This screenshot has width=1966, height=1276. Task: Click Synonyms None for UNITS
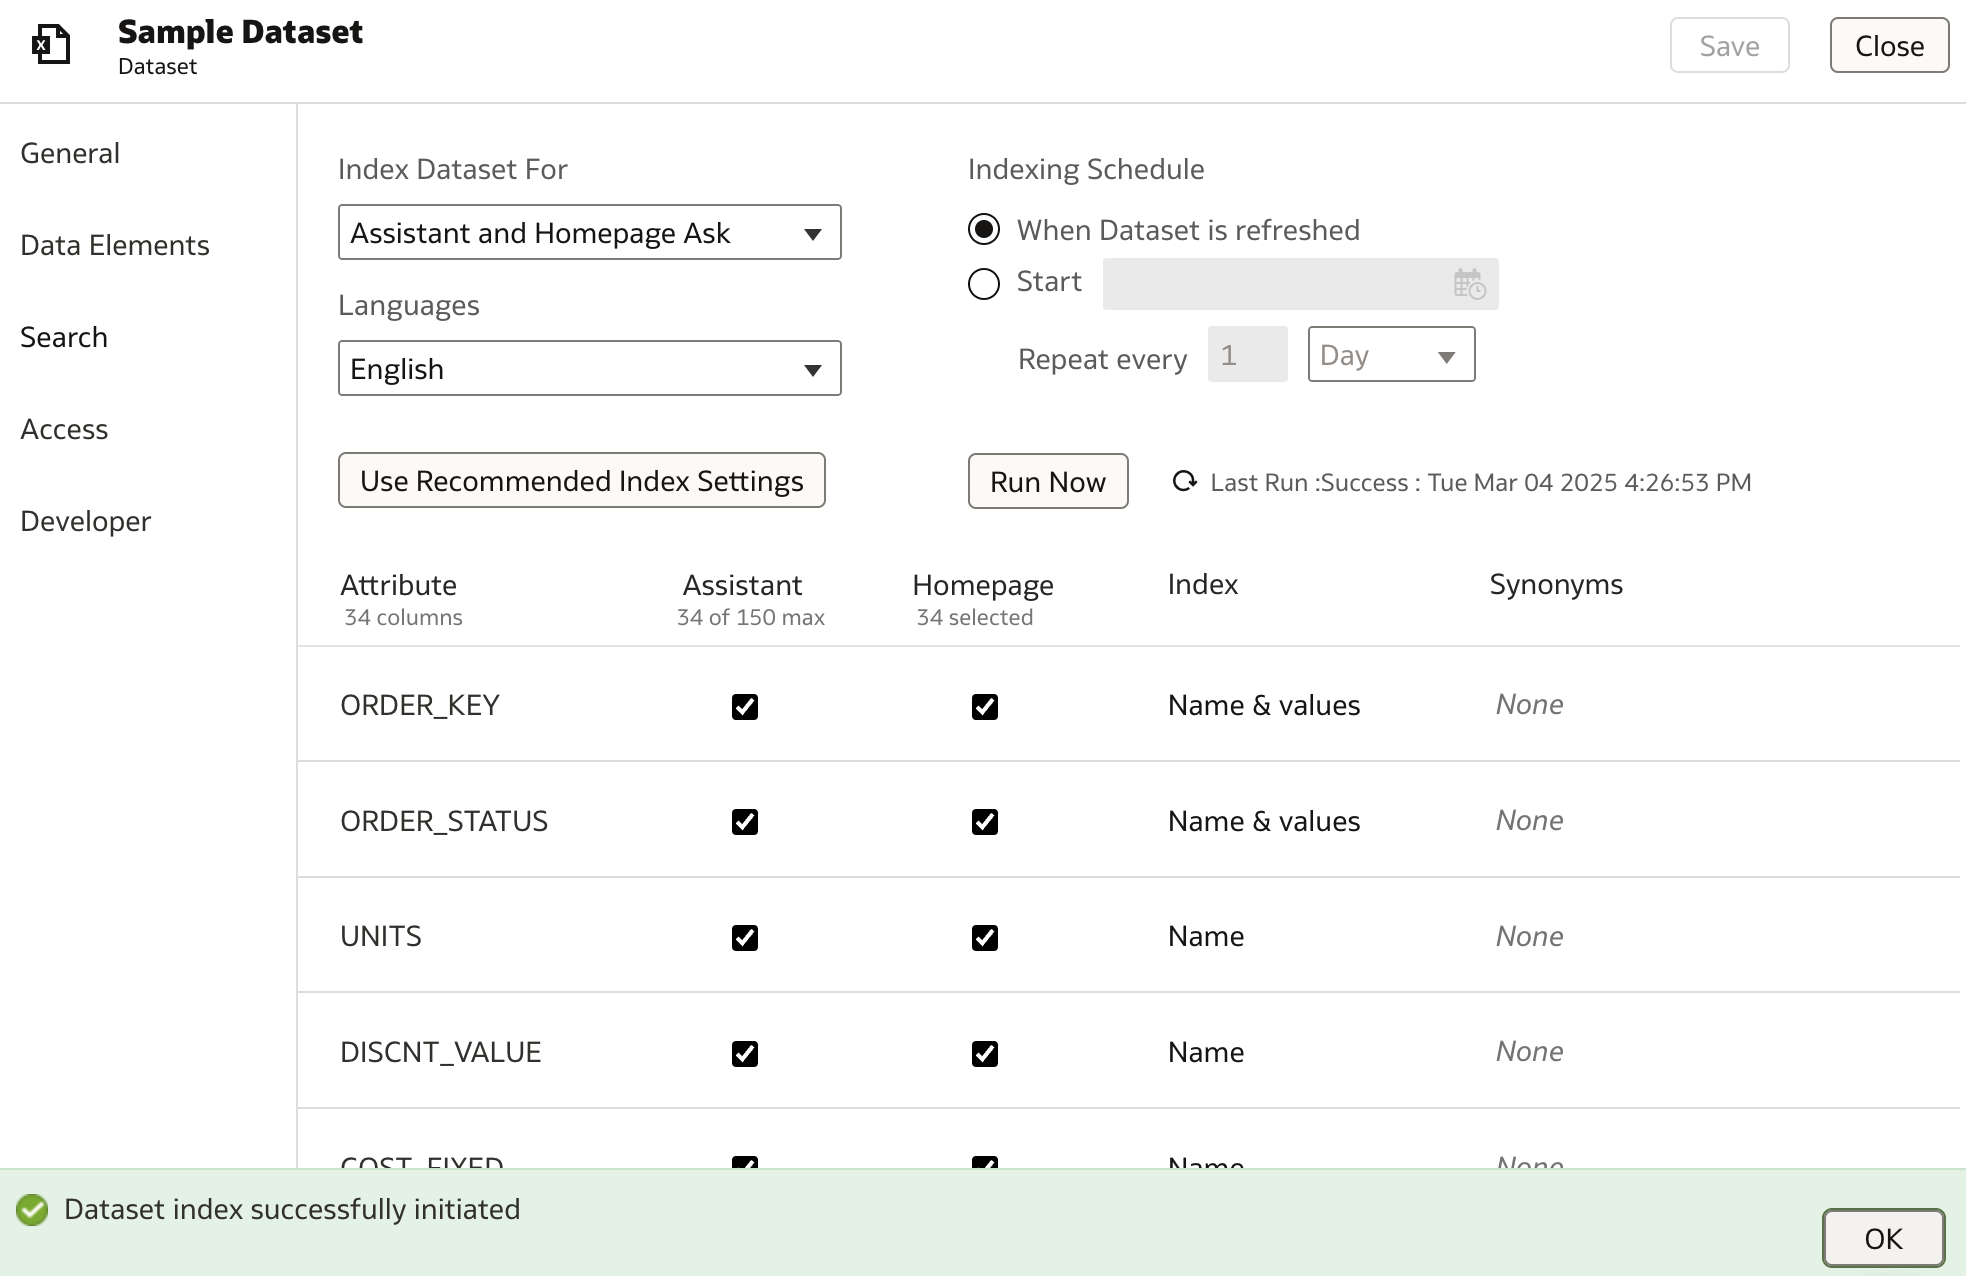[1529, 936]
